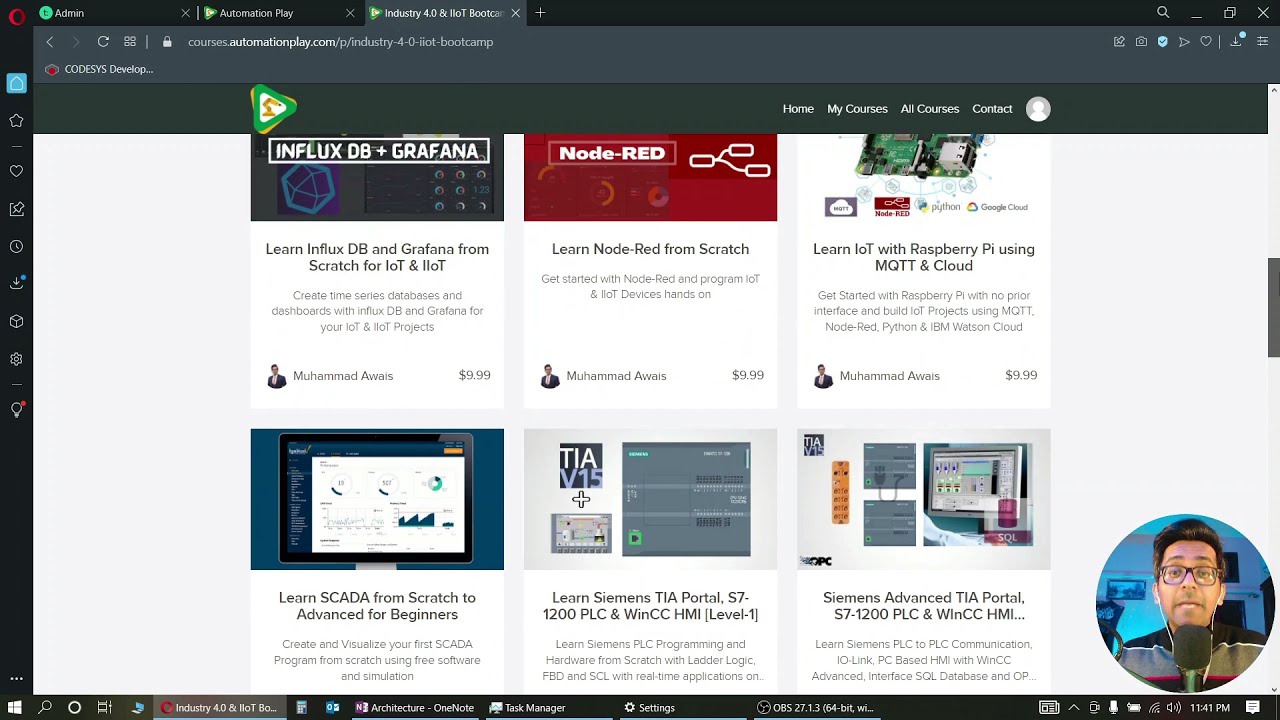Take a snapshot with the camera icon
This screenshot has width=1280, height=720.
pyautogui.click(x=1141, y=42)
